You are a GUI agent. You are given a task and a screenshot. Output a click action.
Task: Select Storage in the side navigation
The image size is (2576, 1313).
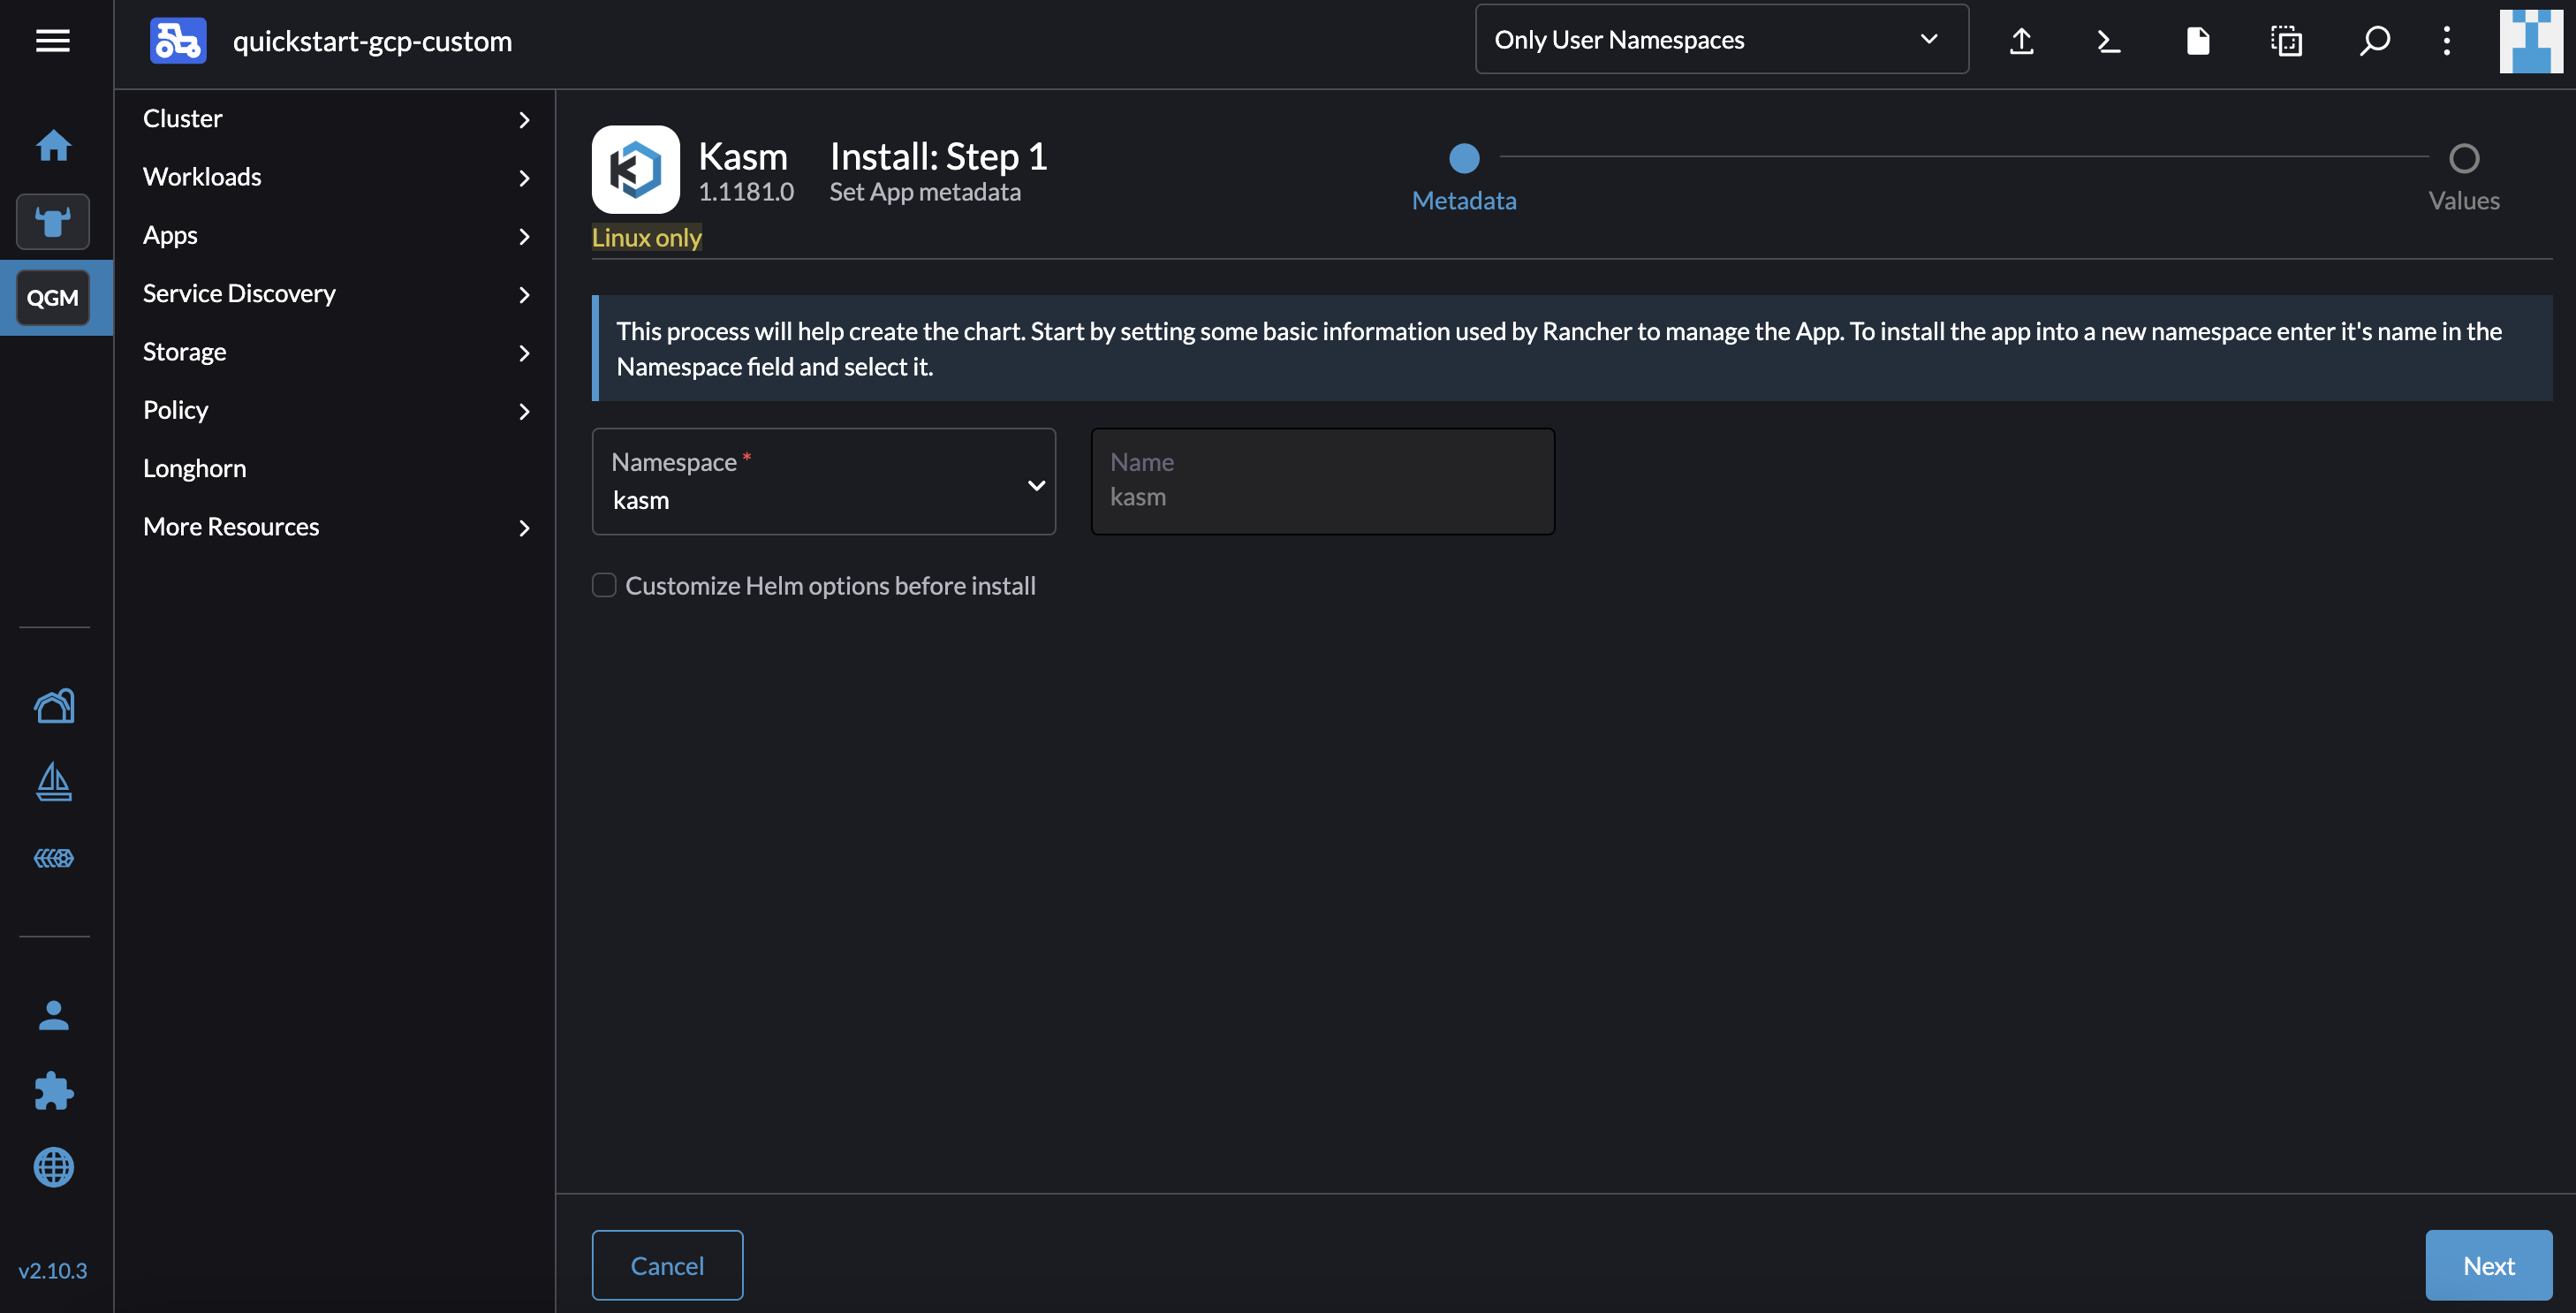click(x=185, y=352)
